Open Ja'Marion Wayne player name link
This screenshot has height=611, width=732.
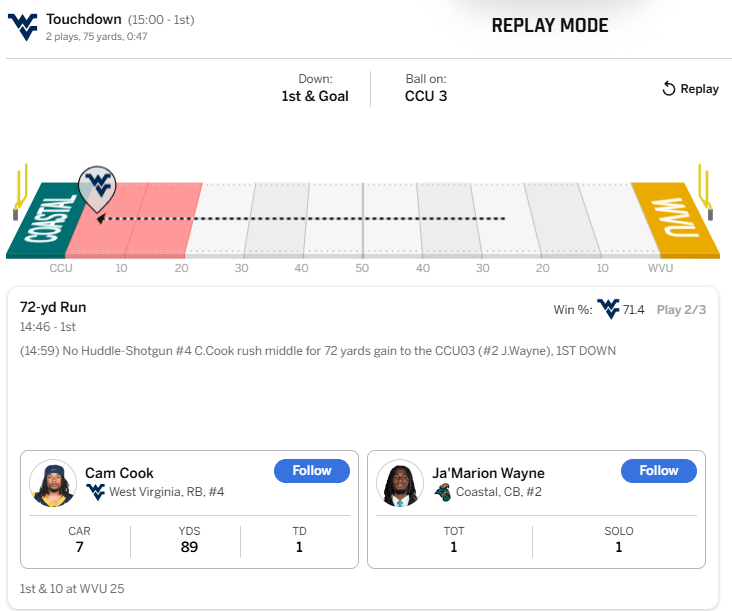tap(488, 473)
